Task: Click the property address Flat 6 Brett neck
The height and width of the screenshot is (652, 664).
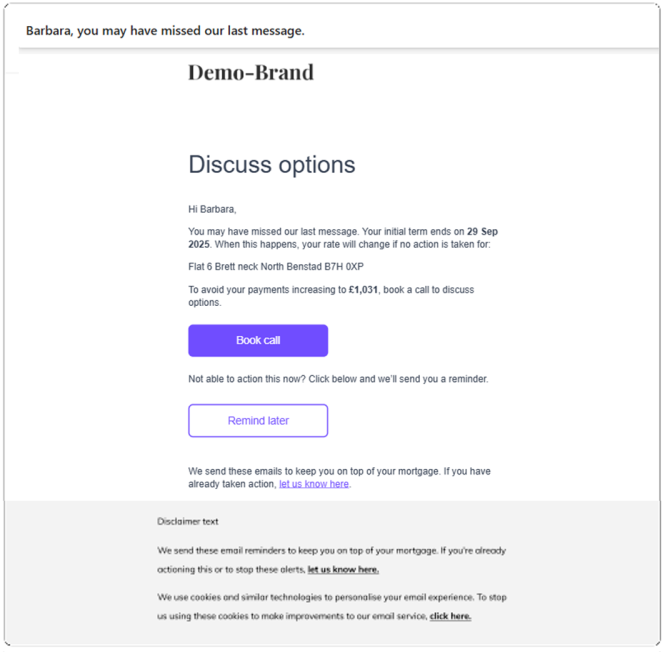Action: pos(276,267)
